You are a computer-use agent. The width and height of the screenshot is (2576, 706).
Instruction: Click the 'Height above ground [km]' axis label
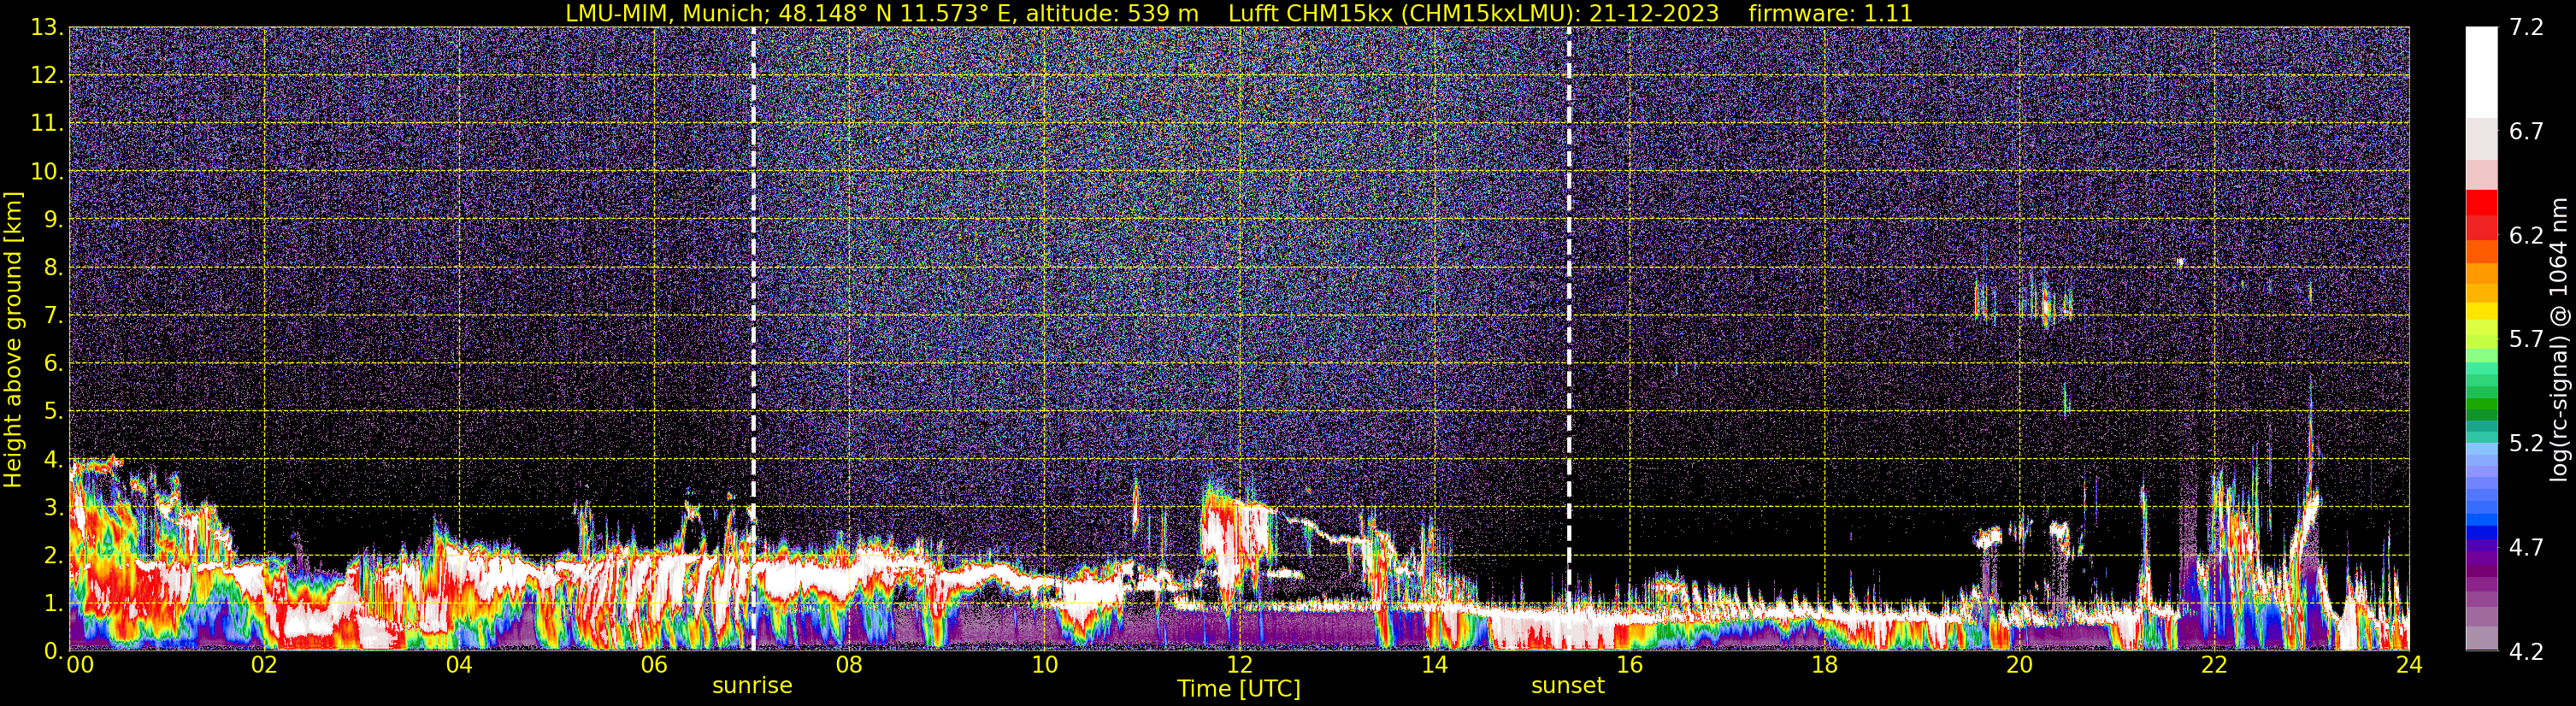click(13, 339)
